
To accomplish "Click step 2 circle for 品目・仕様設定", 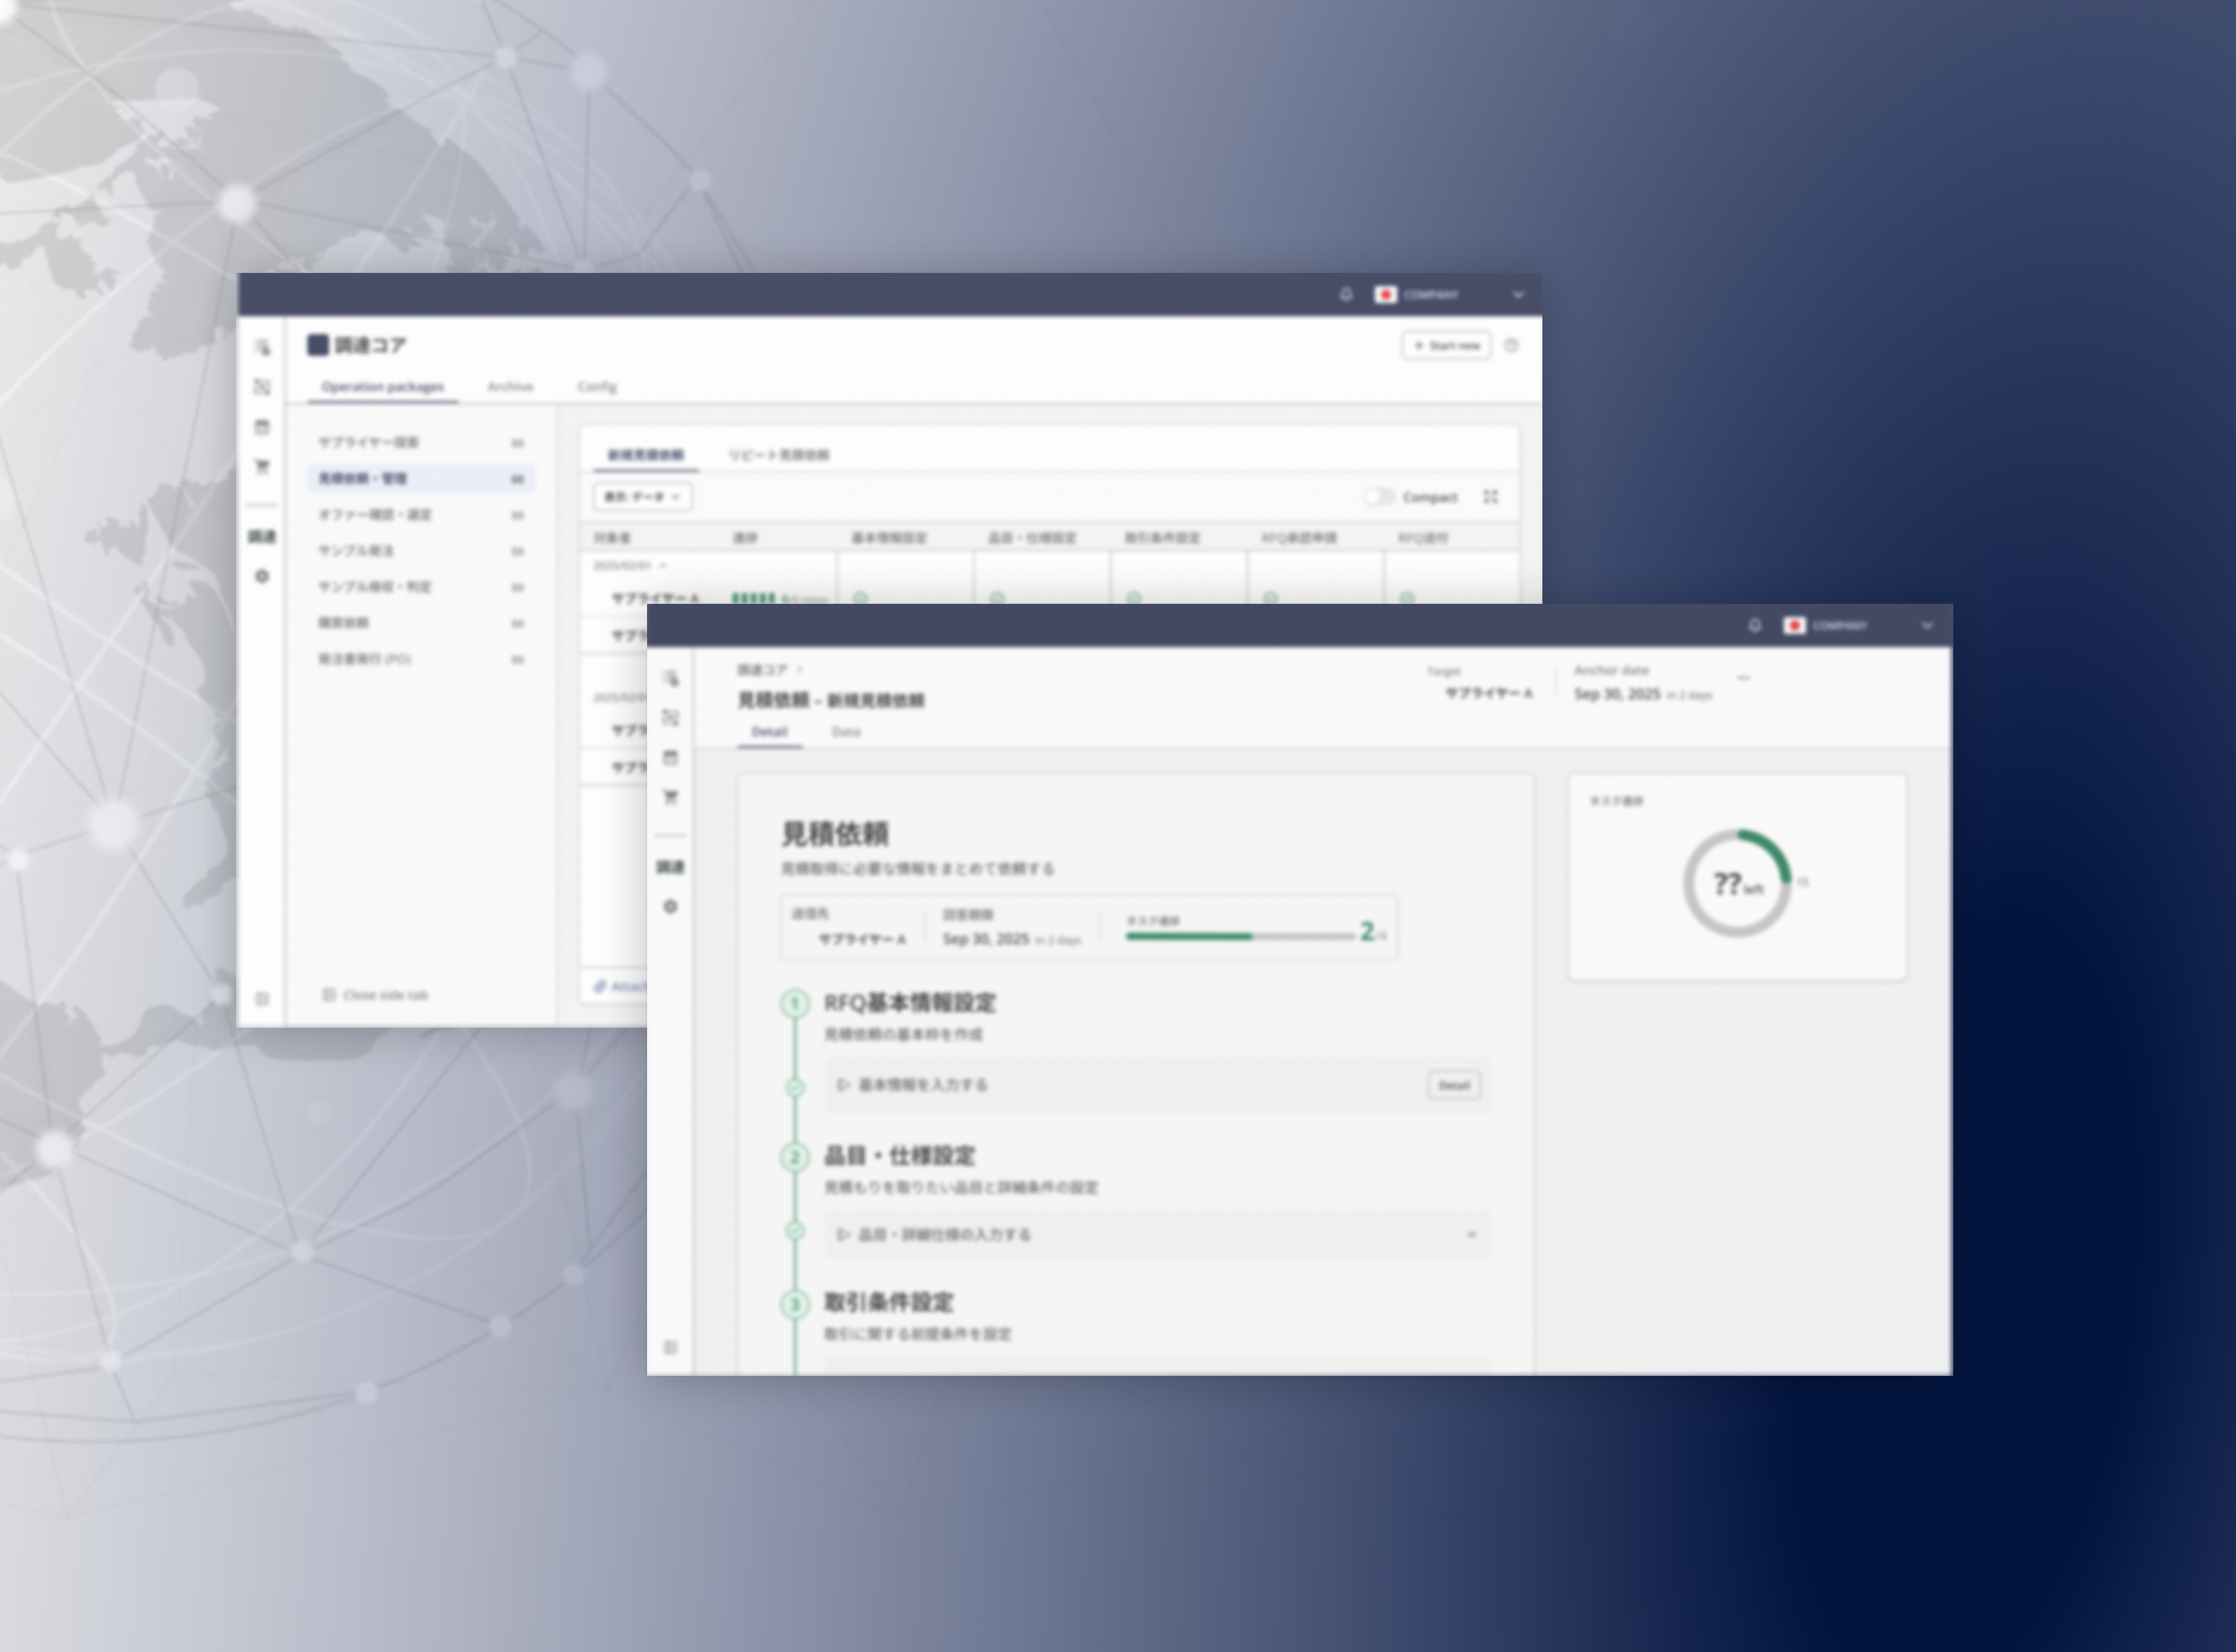I will (x=795, y=1157).
